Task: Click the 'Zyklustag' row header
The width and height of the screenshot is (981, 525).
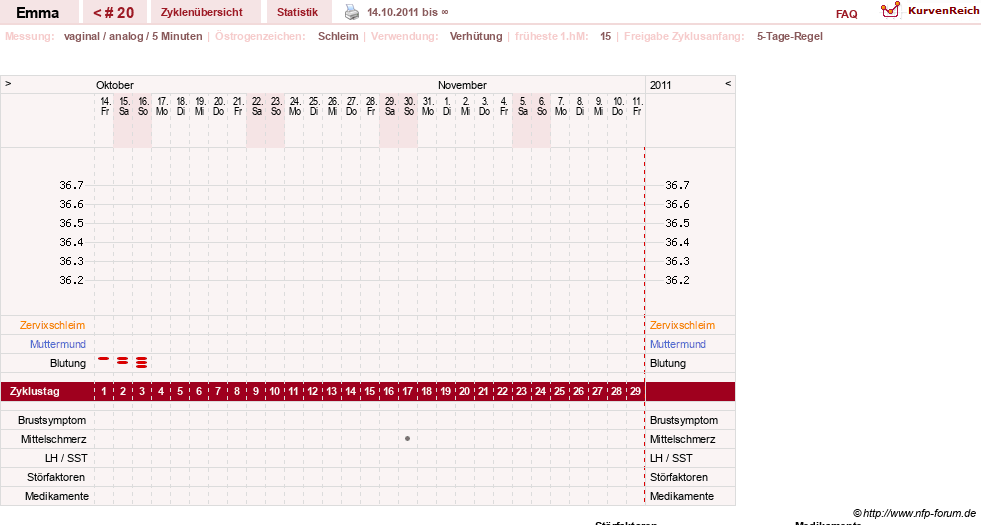Action: point(35,392)
